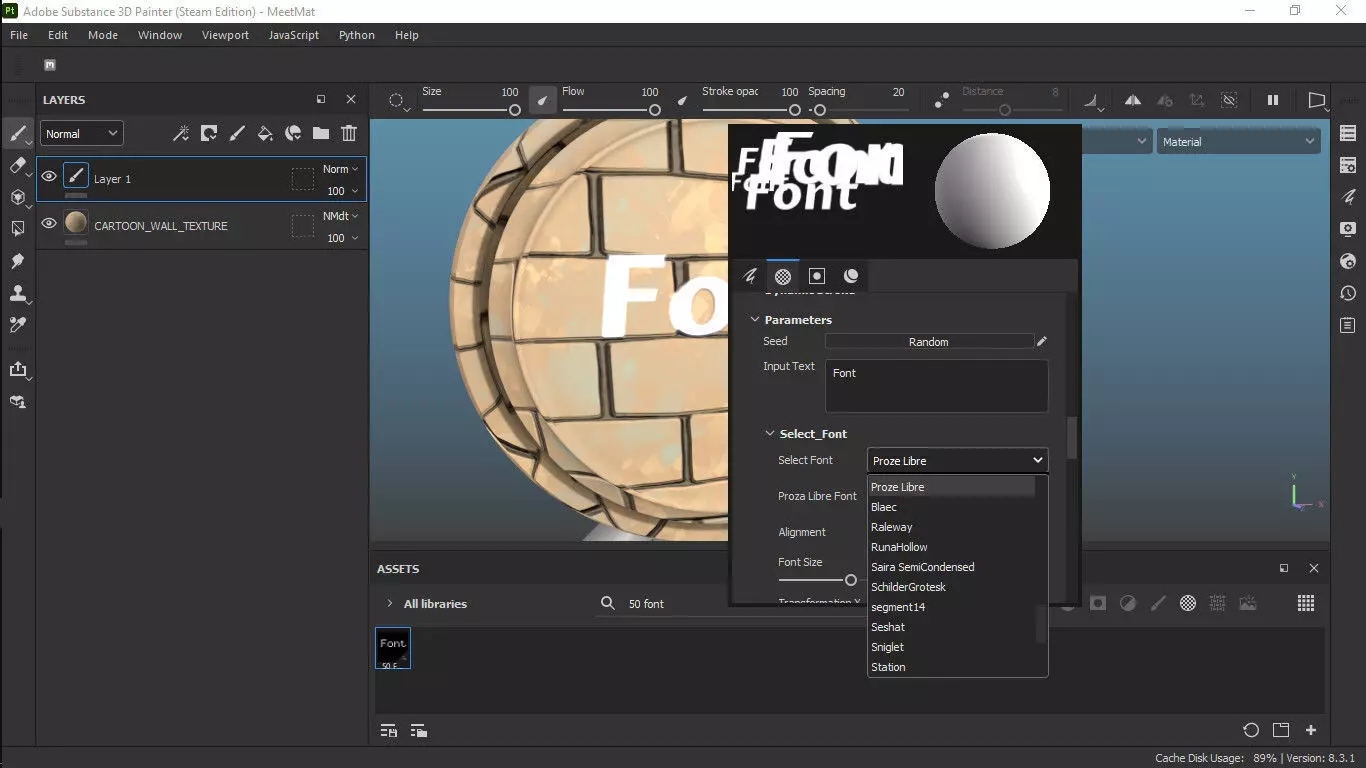Open CARTOON_WALL_TEXTURE NMdt blend mode dropdown
This screenshot has width=1366, height=768.
click(340, 216)
